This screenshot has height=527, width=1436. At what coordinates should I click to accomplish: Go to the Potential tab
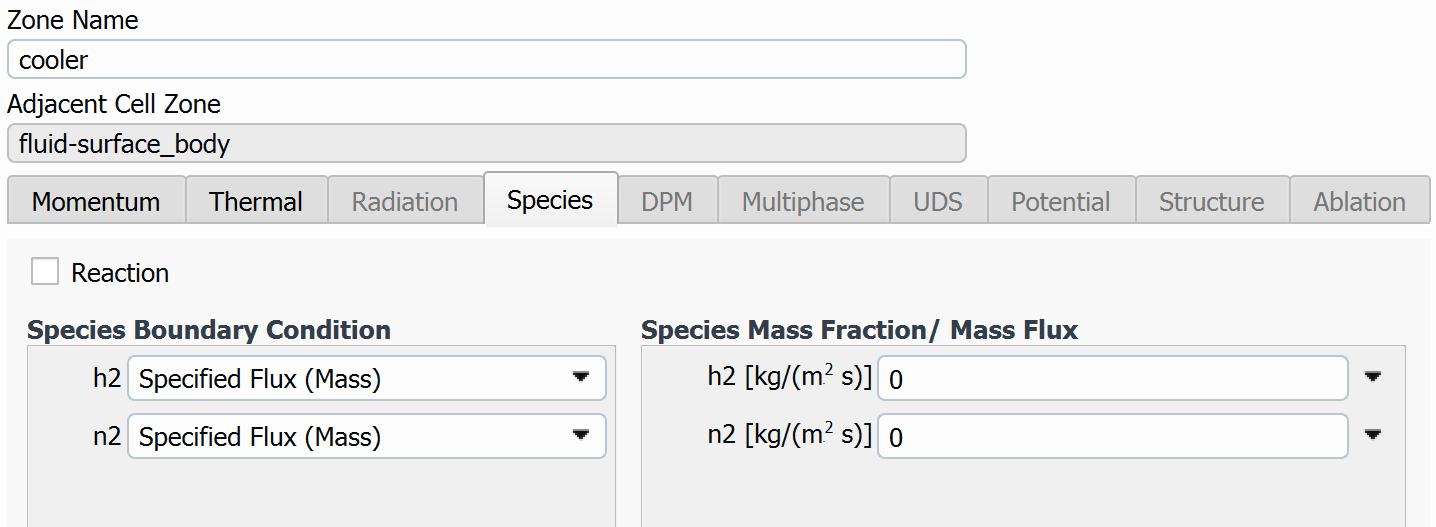pos(1061,202)
